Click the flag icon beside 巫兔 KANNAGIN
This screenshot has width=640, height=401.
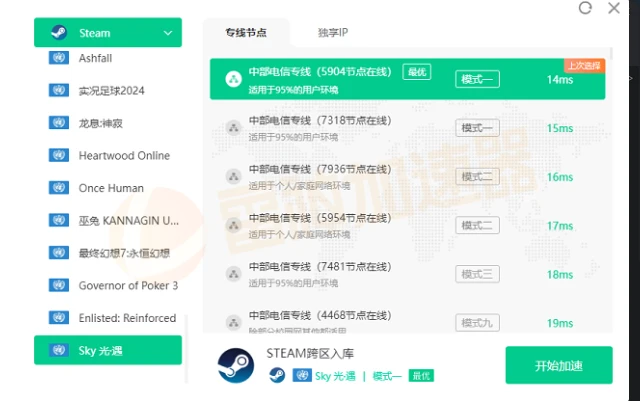59,220
